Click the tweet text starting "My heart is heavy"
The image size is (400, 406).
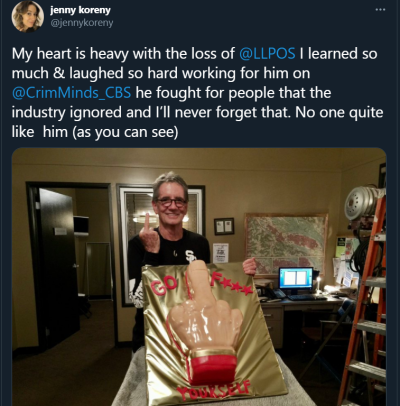[x=197, y=93]
